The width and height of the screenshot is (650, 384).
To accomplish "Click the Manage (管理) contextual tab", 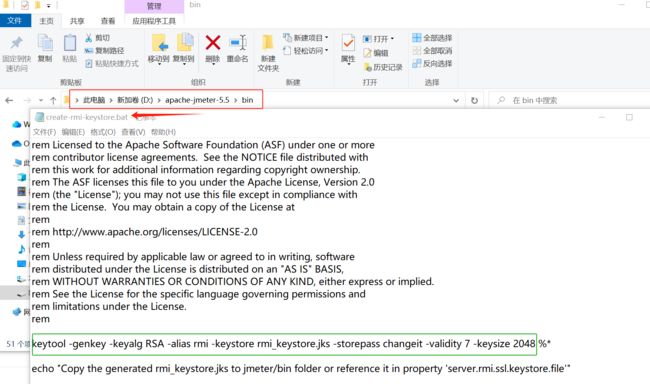I will click(x=154, y=6).
